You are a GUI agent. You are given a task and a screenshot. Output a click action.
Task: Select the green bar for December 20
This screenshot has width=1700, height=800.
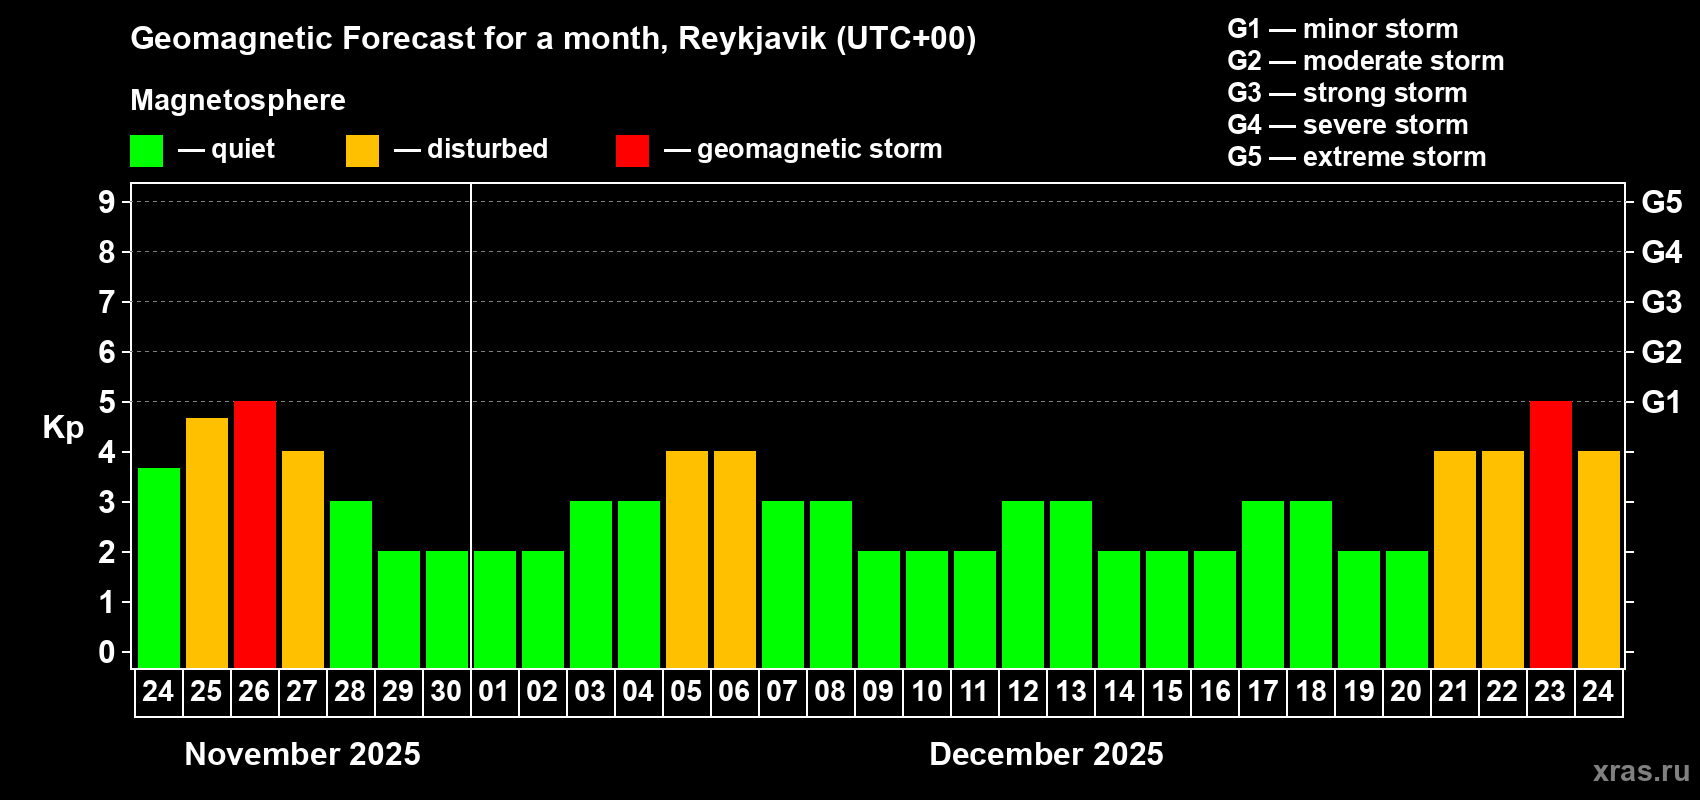[x=1407, y=609]
